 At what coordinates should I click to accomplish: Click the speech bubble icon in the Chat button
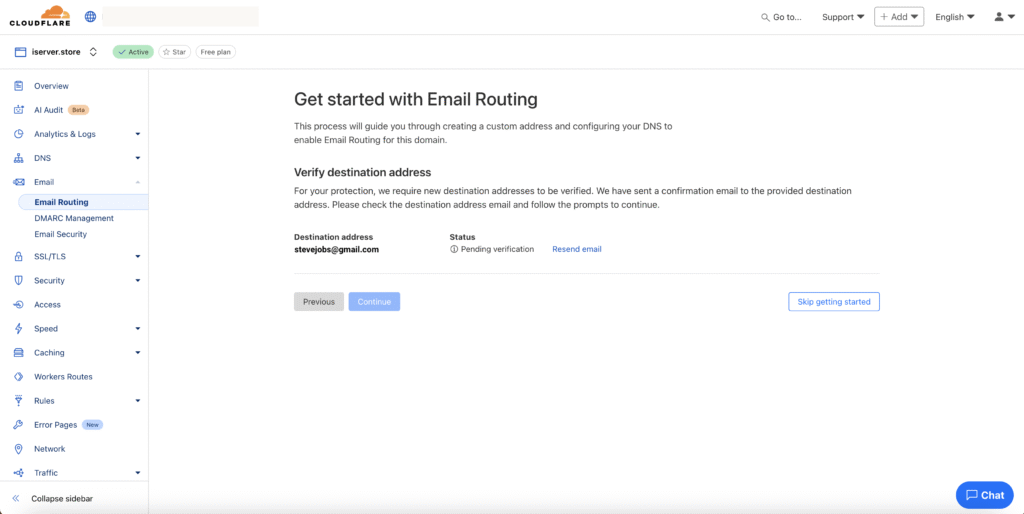pyautogui.click(x=972, y=495)
